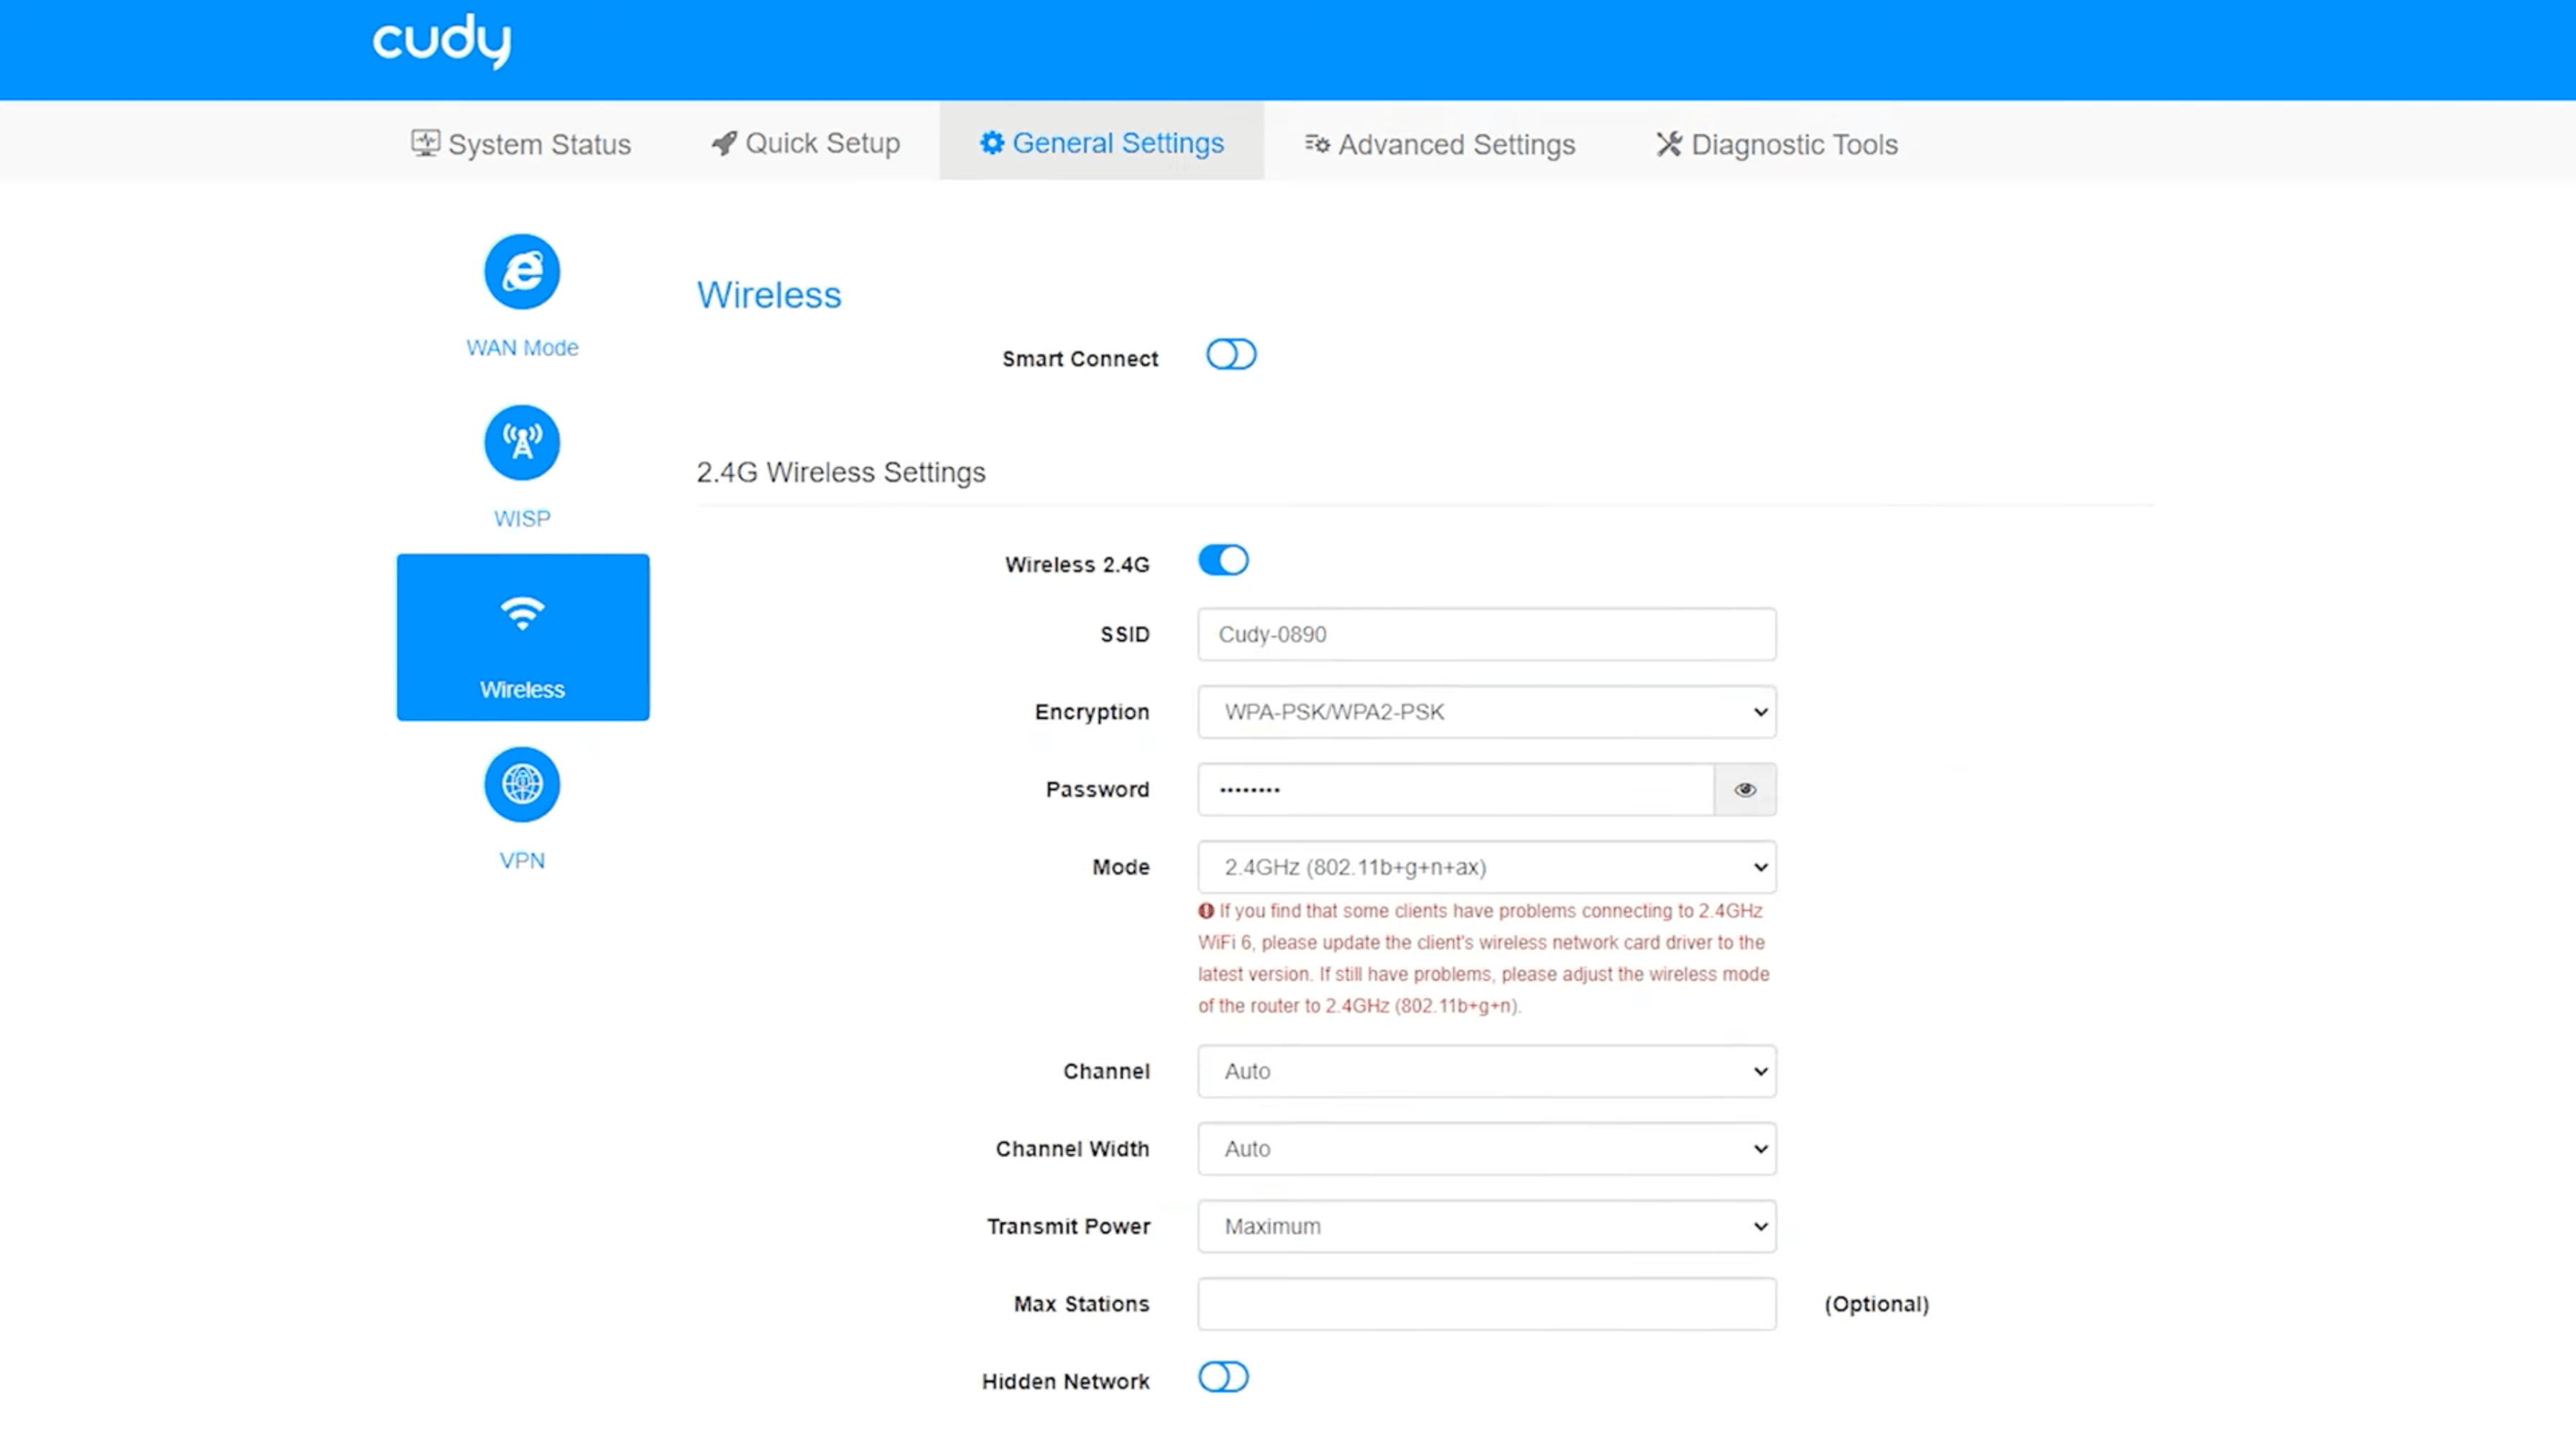Image resolution: width=2576 pixels, height=1436 pixels.
Task: Select the Wireless Wi-Fi sidebar icon
Action: (x=522, y=614)
